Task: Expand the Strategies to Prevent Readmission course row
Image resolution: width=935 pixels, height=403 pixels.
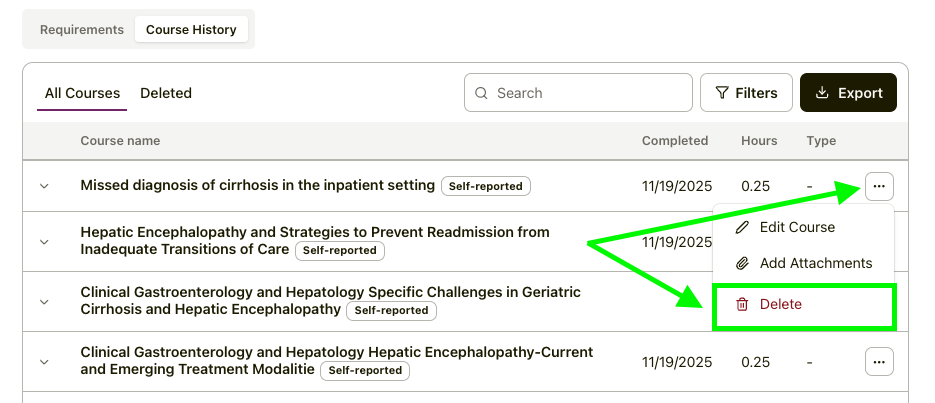Action: coord(44,242)
